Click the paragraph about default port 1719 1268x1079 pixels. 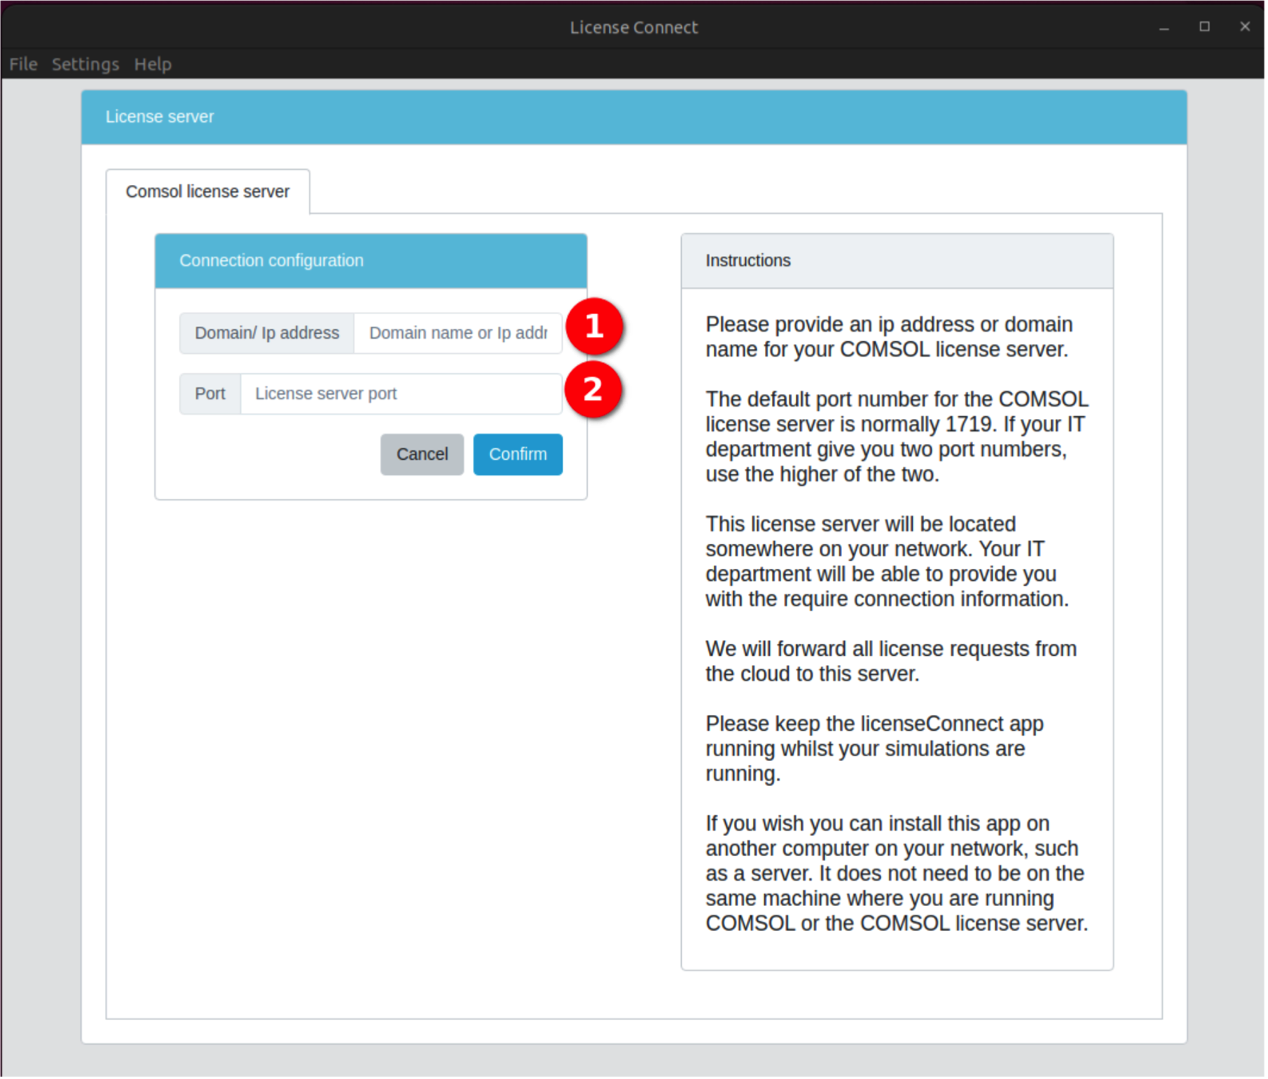[x=897, y=437]
